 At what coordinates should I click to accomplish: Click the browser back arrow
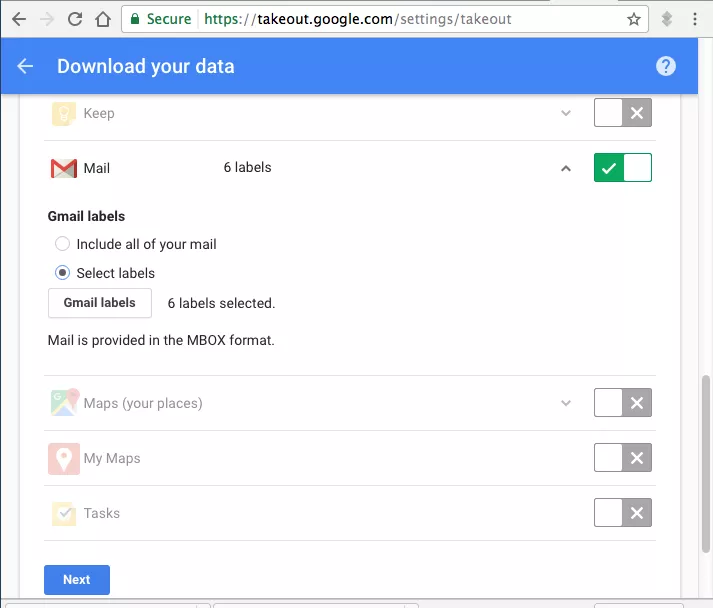coord(19,19)
